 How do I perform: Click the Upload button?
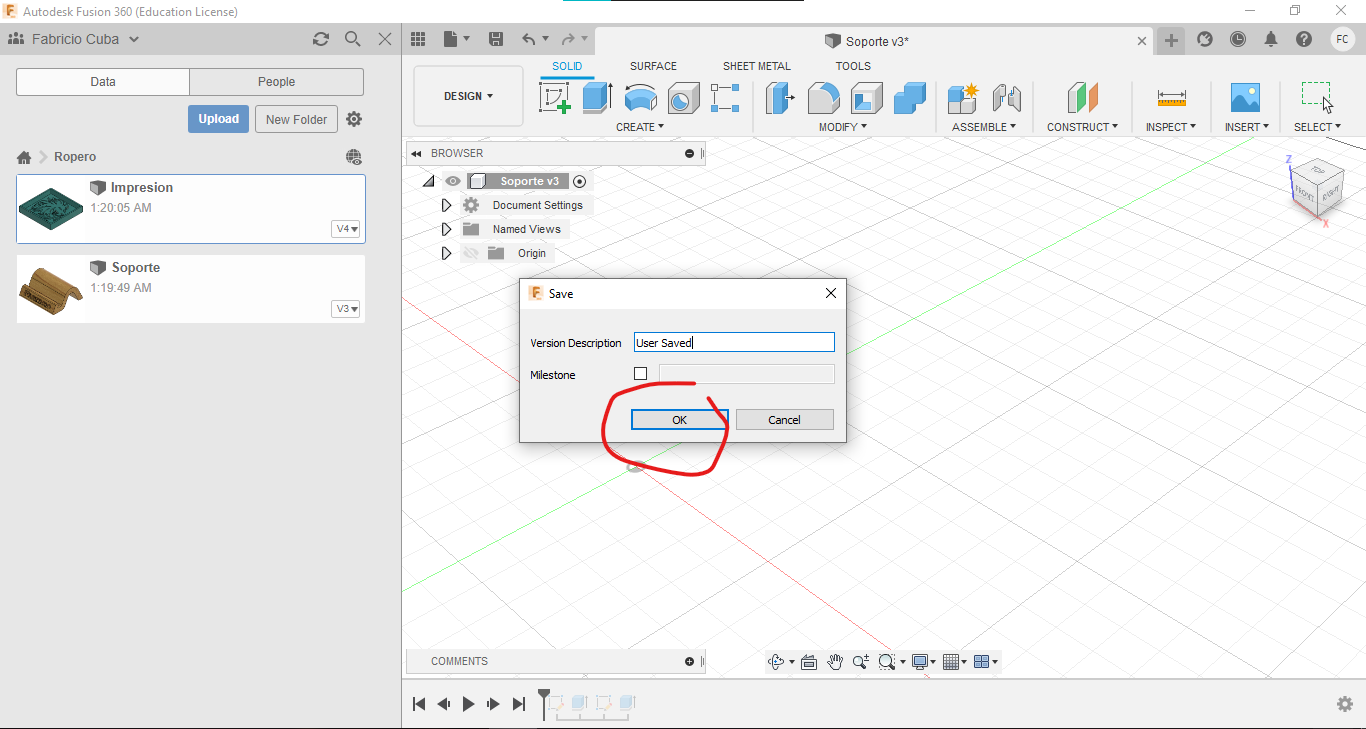[x=218, y=119]
